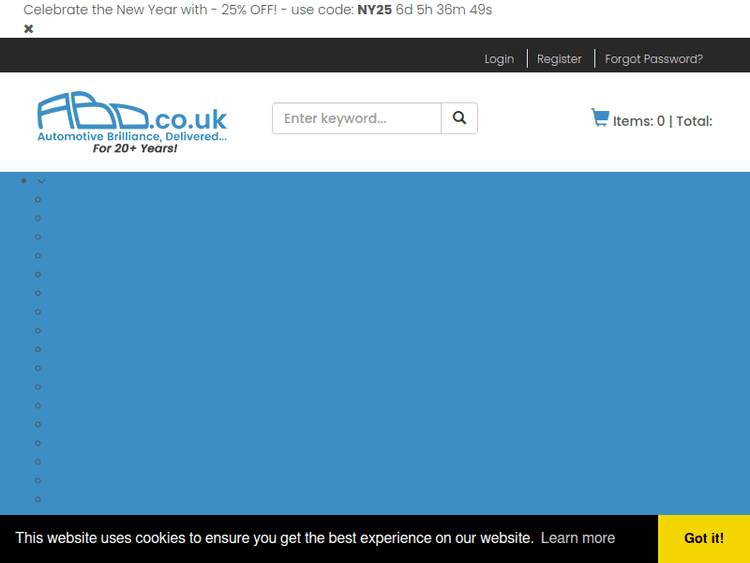Click the shopping cart icon
The width and height of the screenshot is (750, 563).
[600, 118]
